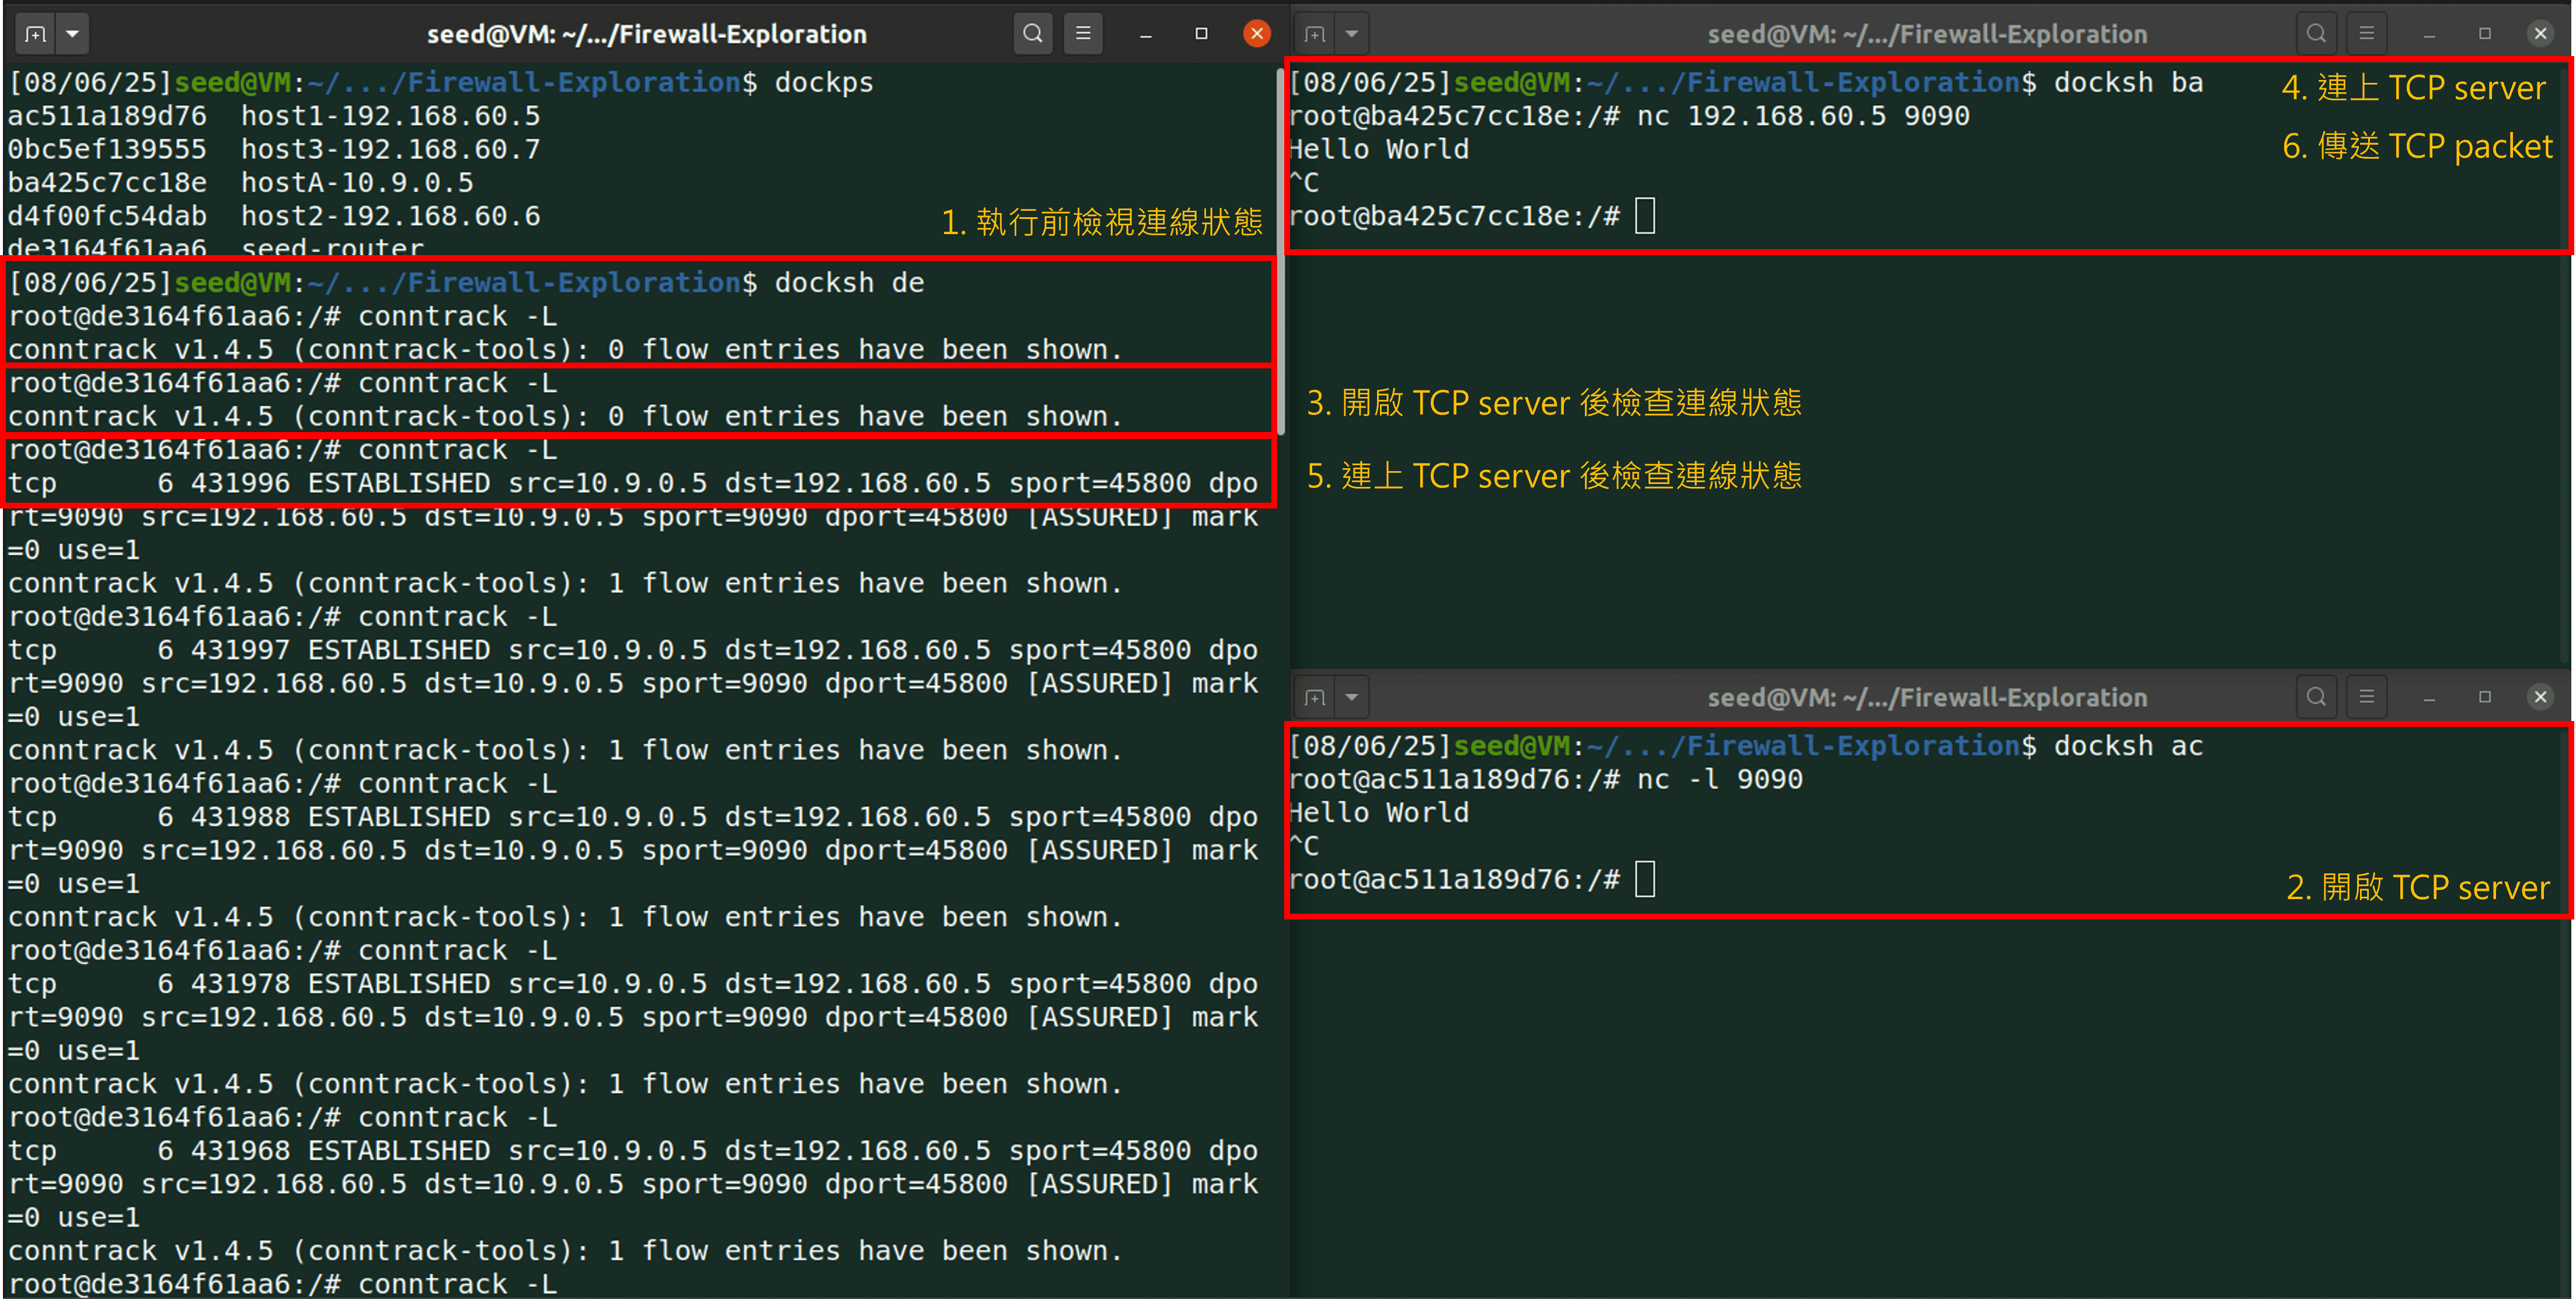
Task: Maximize the left terminal window
Action: point(1201,33)
